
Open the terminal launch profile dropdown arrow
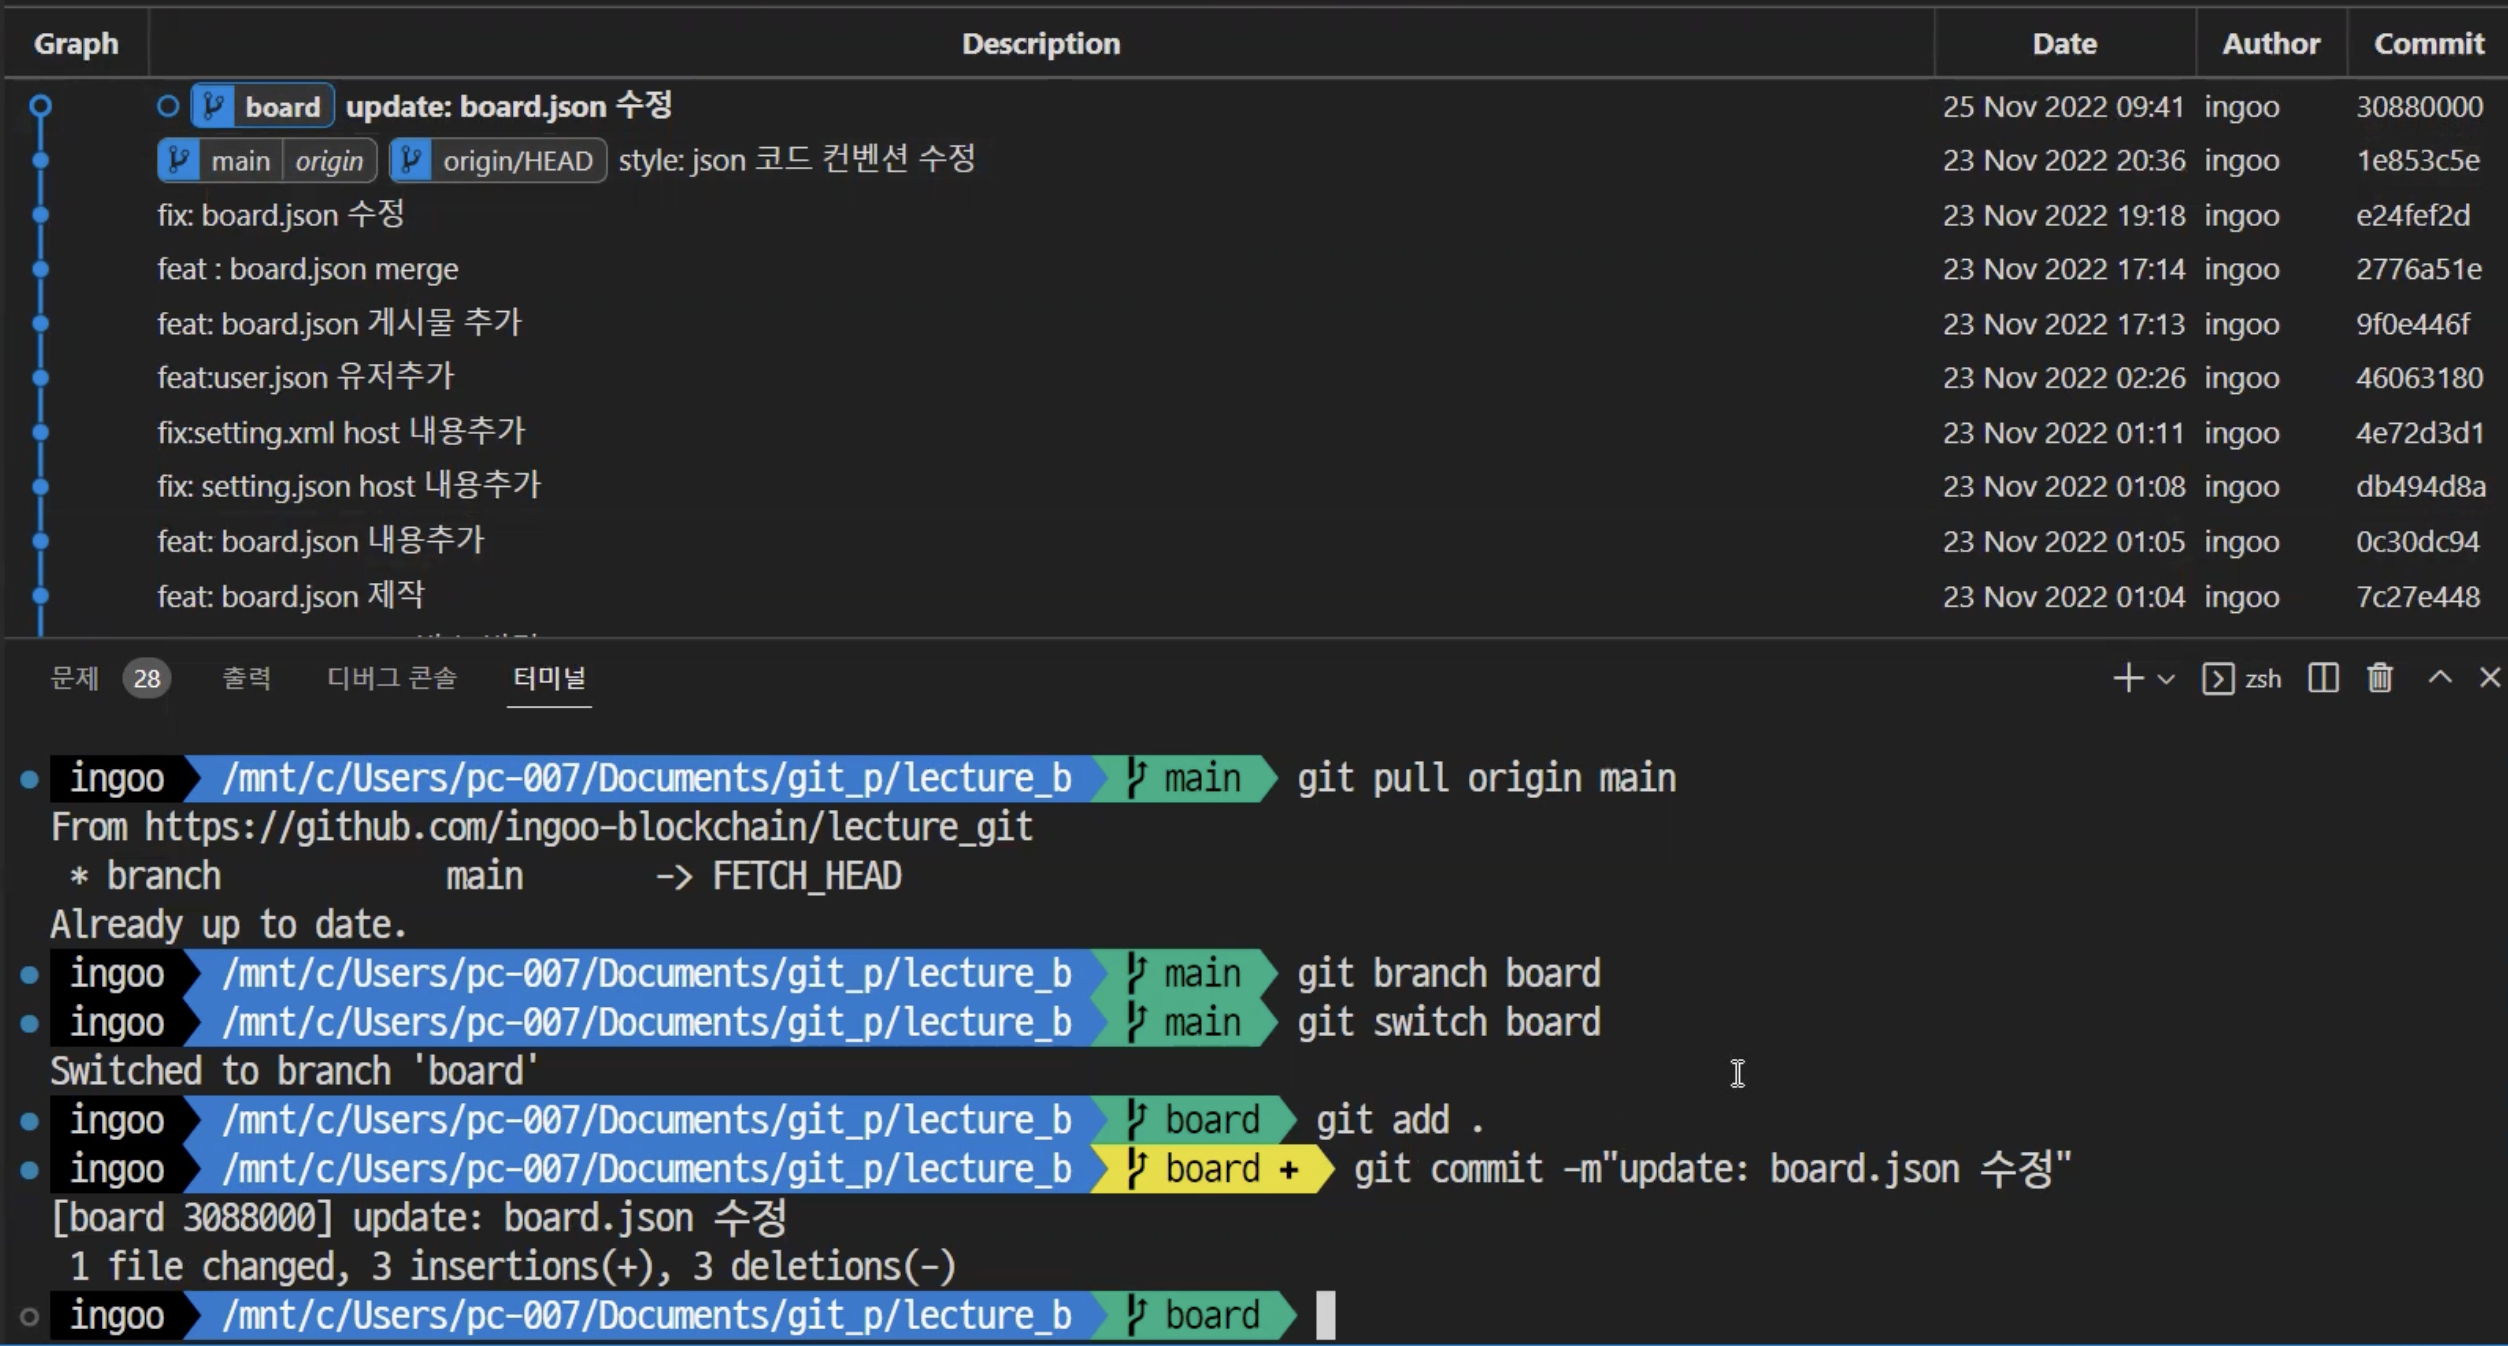coord(2166,679)
